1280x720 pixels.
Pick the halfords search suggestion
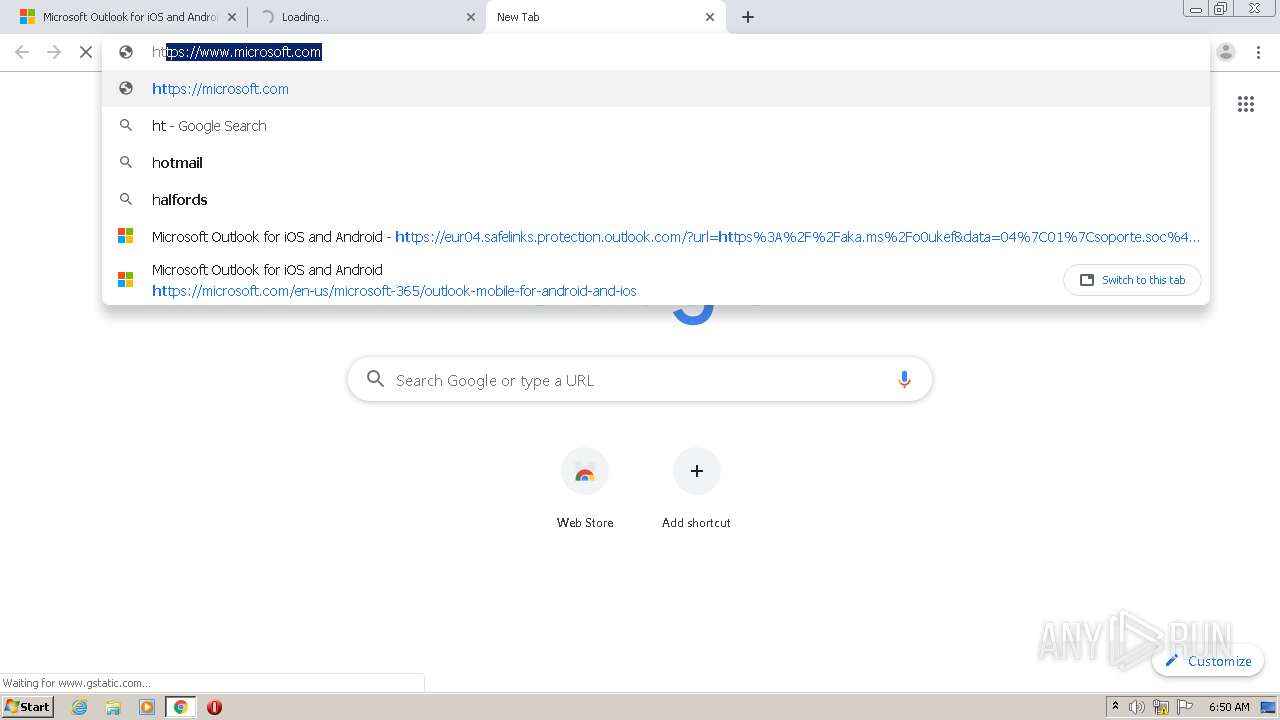tap(656, 200)
